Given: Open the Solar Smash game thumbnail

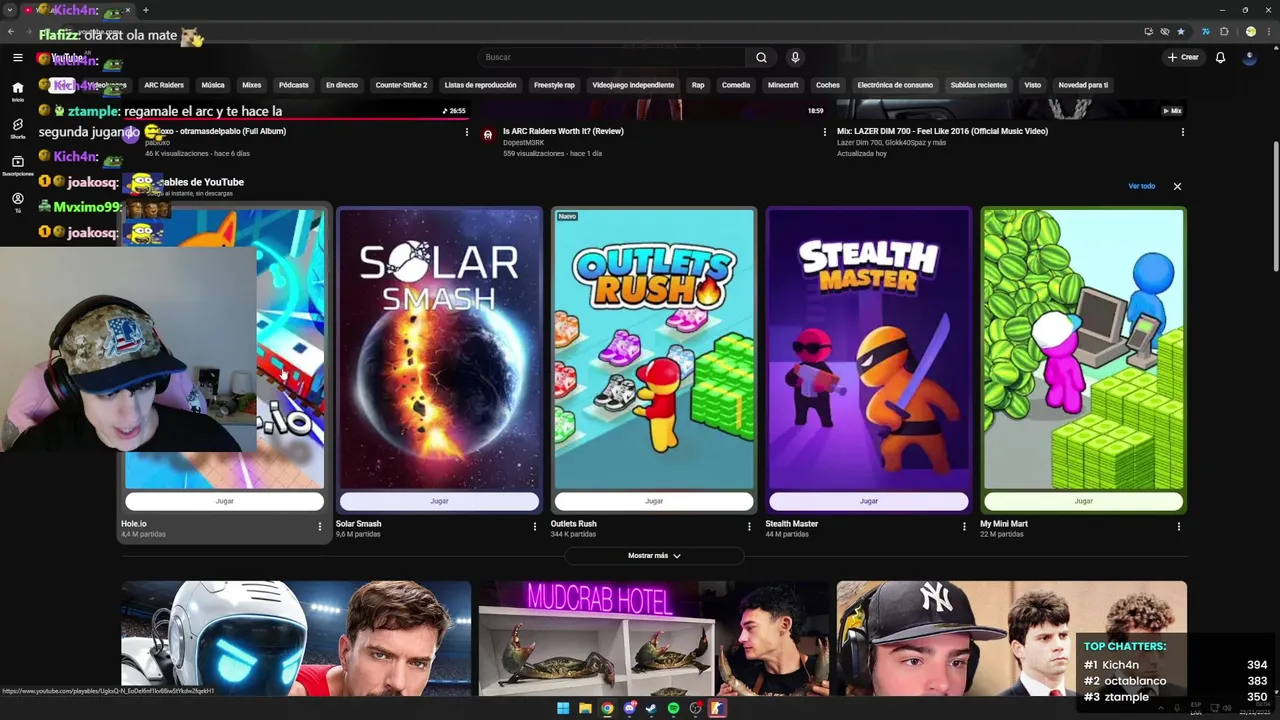Looking at the screenshot, I should [x=439, y=348].
